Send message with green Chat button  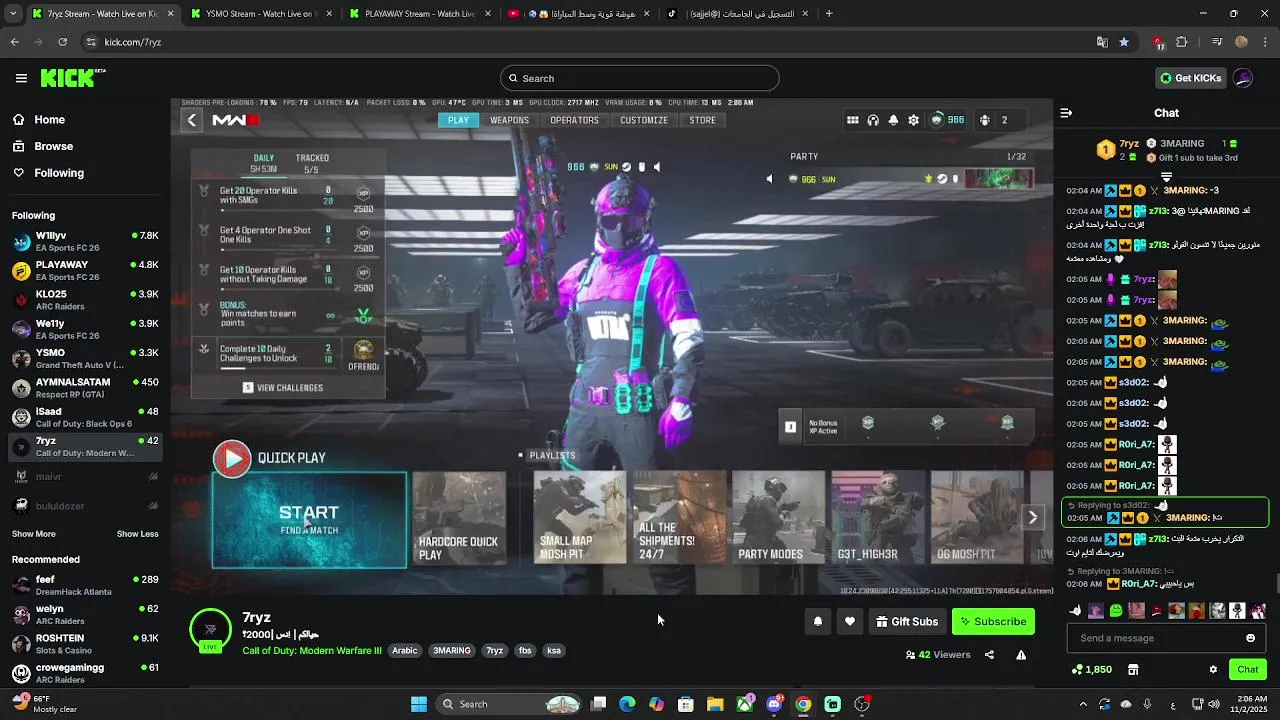1247,669
